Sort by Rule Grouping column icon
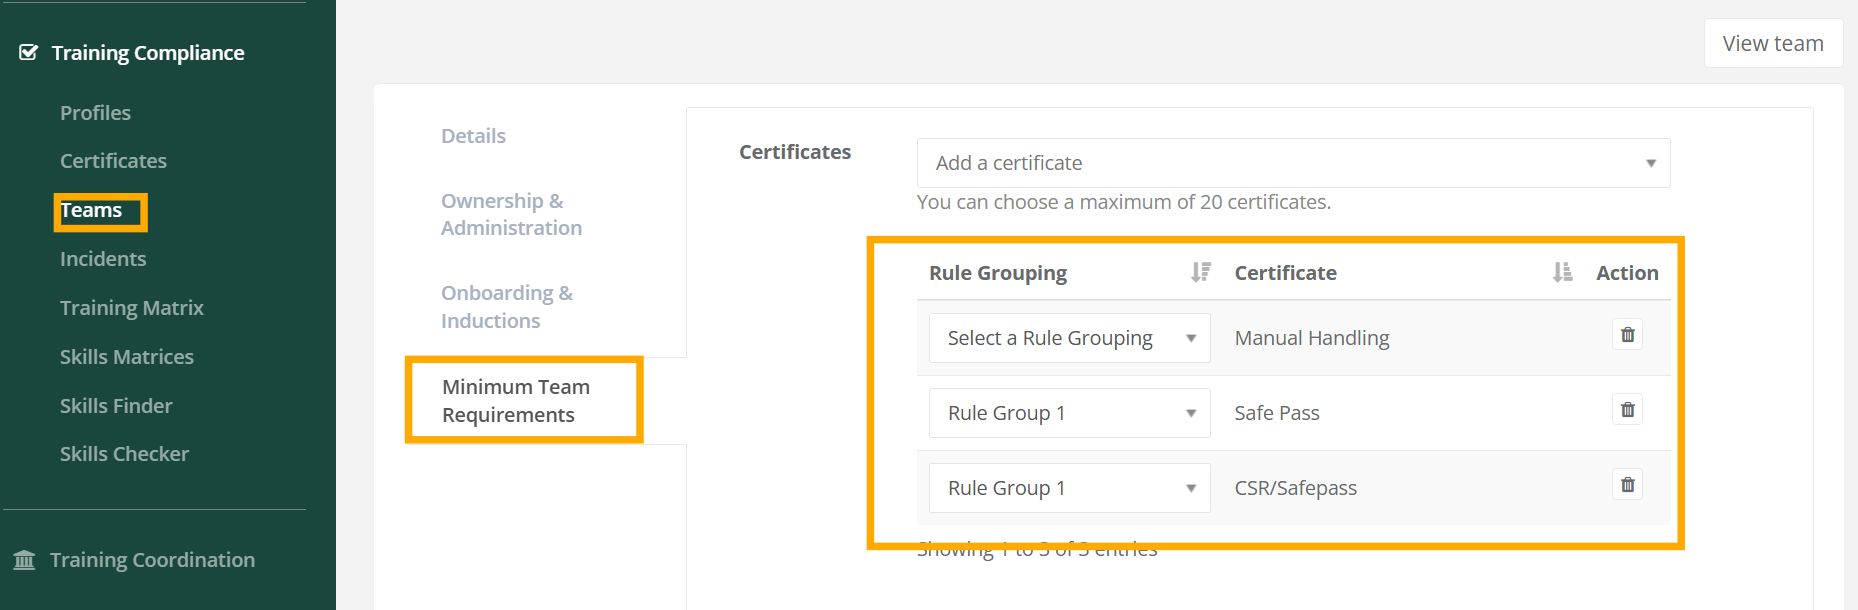The image size is (1858, 610). (1200, 272)
